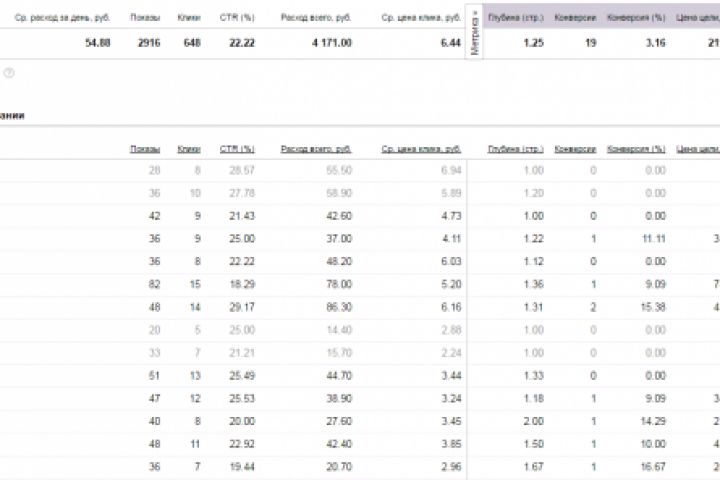Select summary average click price 6.44
Screen dimensions: 720x480
[450, 43]
